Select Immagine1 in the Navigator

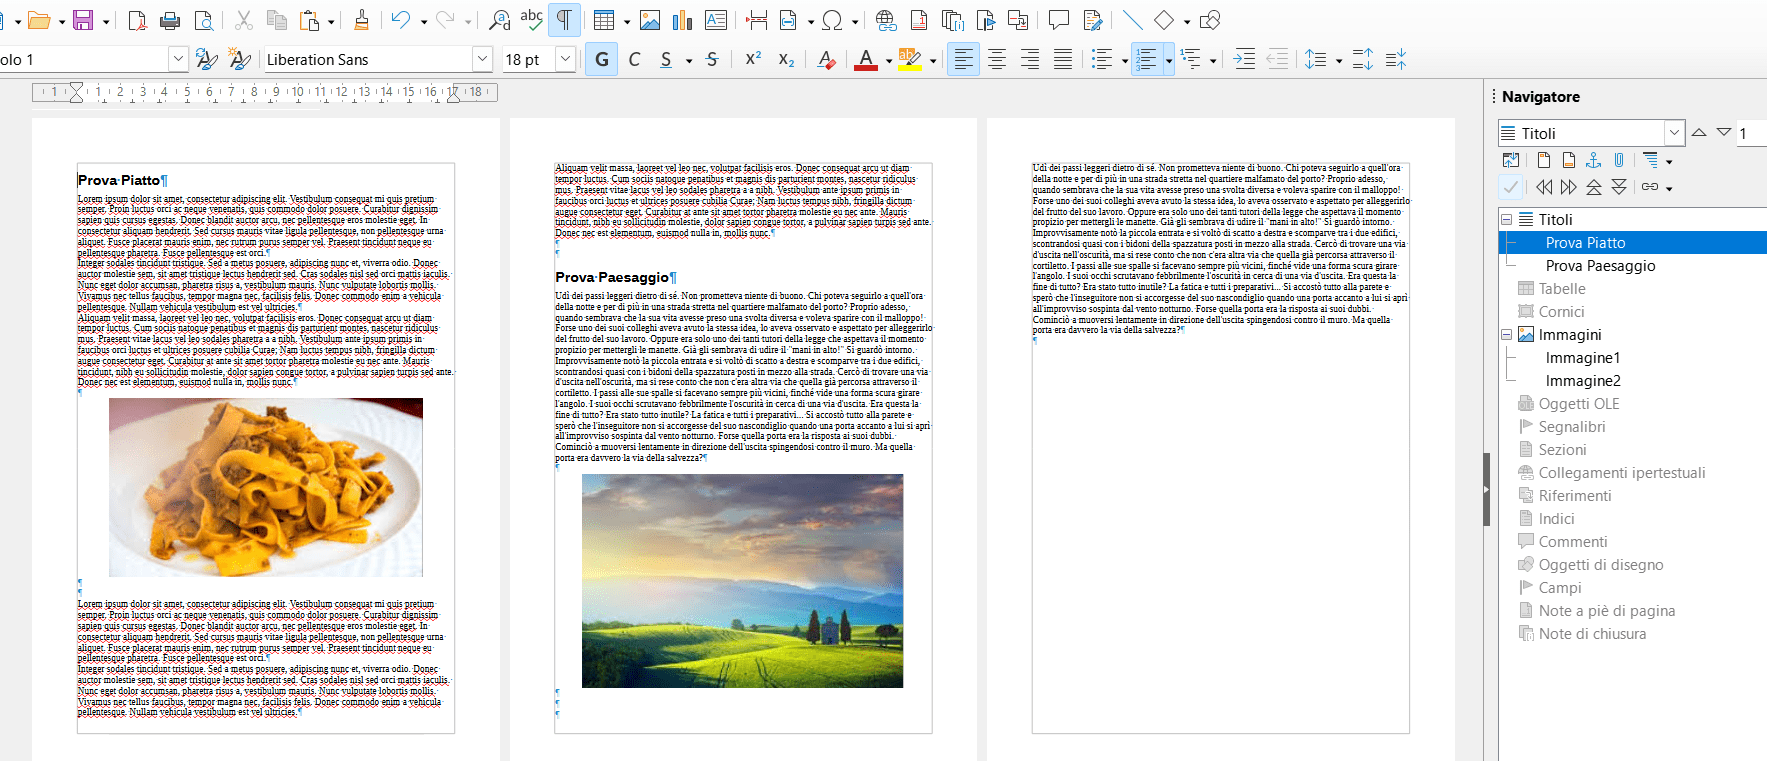pyautogui.click(x=1583, y=358)
